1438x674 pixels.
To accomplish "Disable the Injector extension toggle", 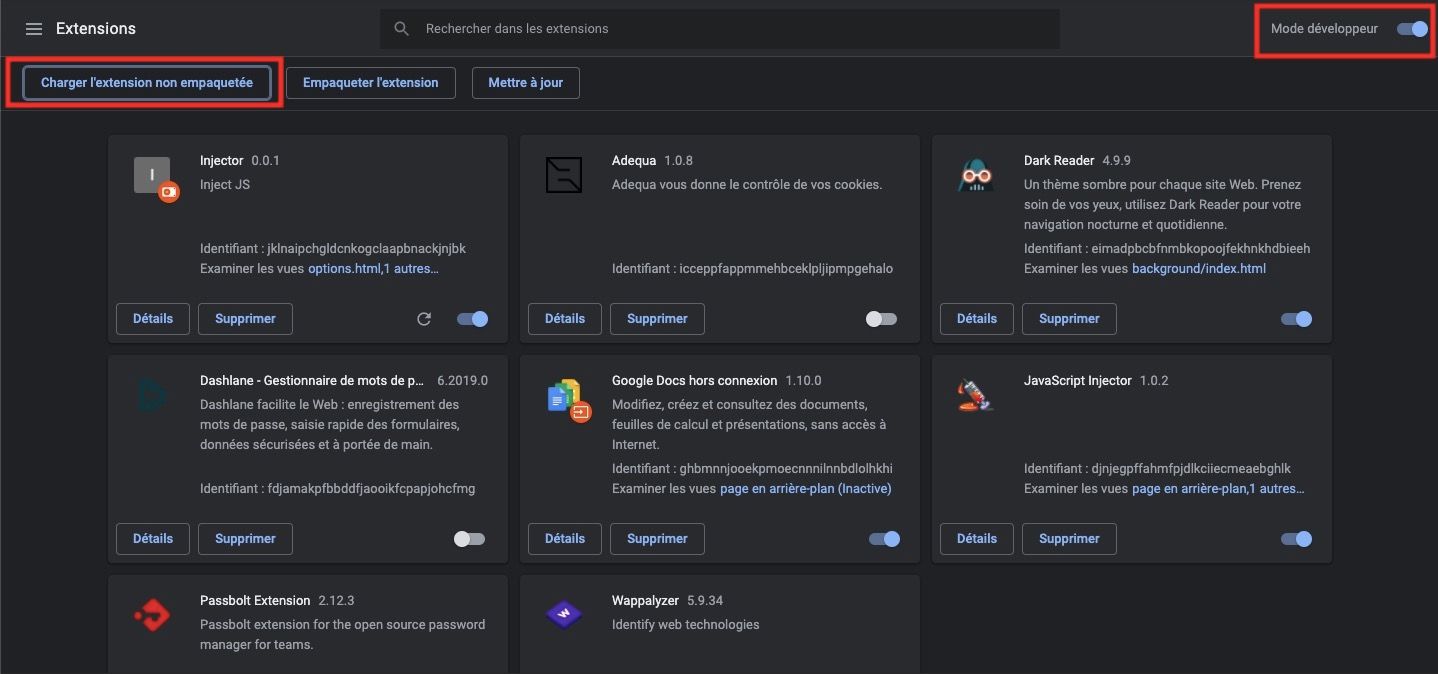I will point(473,319).
